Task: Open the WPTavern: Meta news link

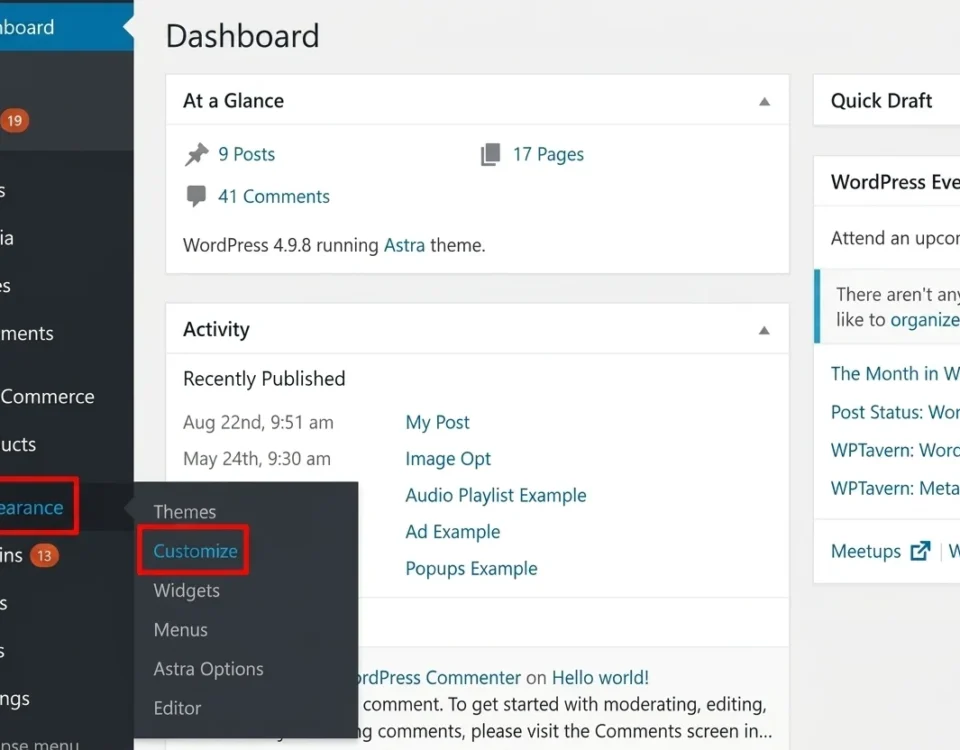Action: pyautogui.click(x=894, y=488)
